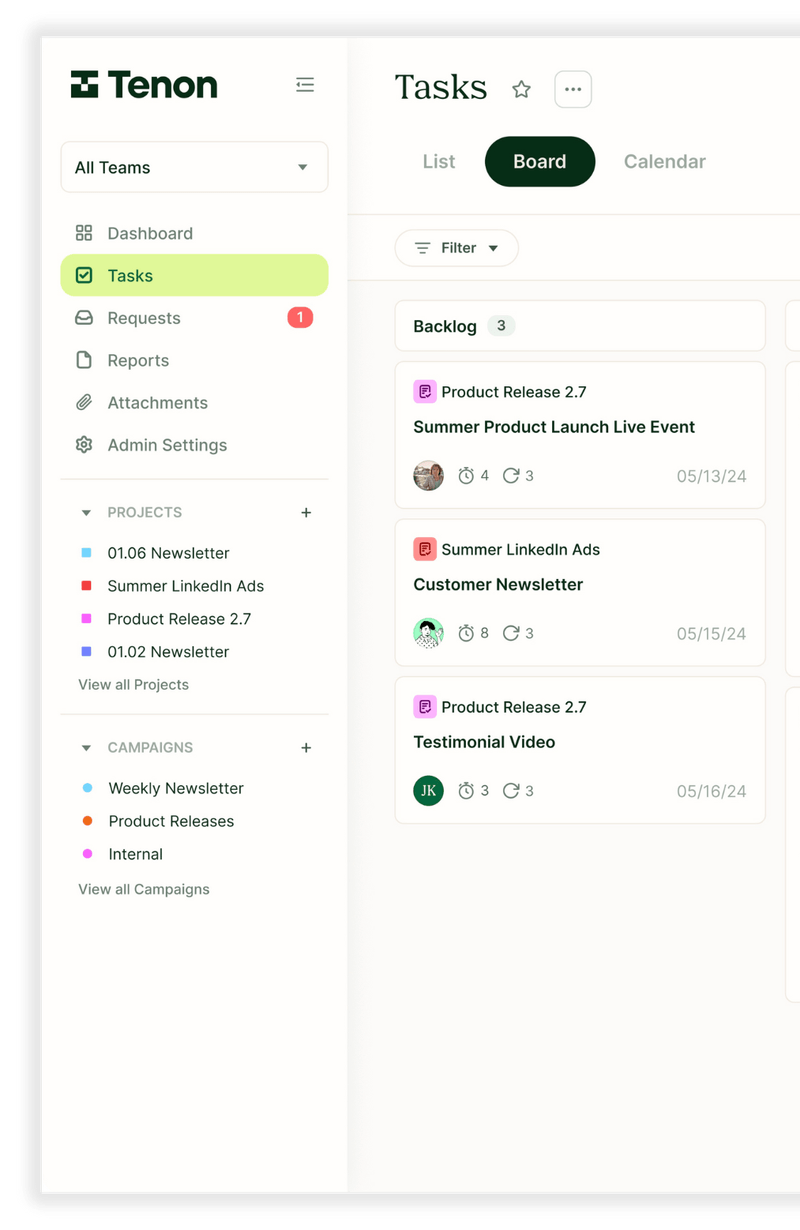The image size is (800, 1230).
Task: Open Attachments via the paperclip icon
Action: tap(85, 402)
